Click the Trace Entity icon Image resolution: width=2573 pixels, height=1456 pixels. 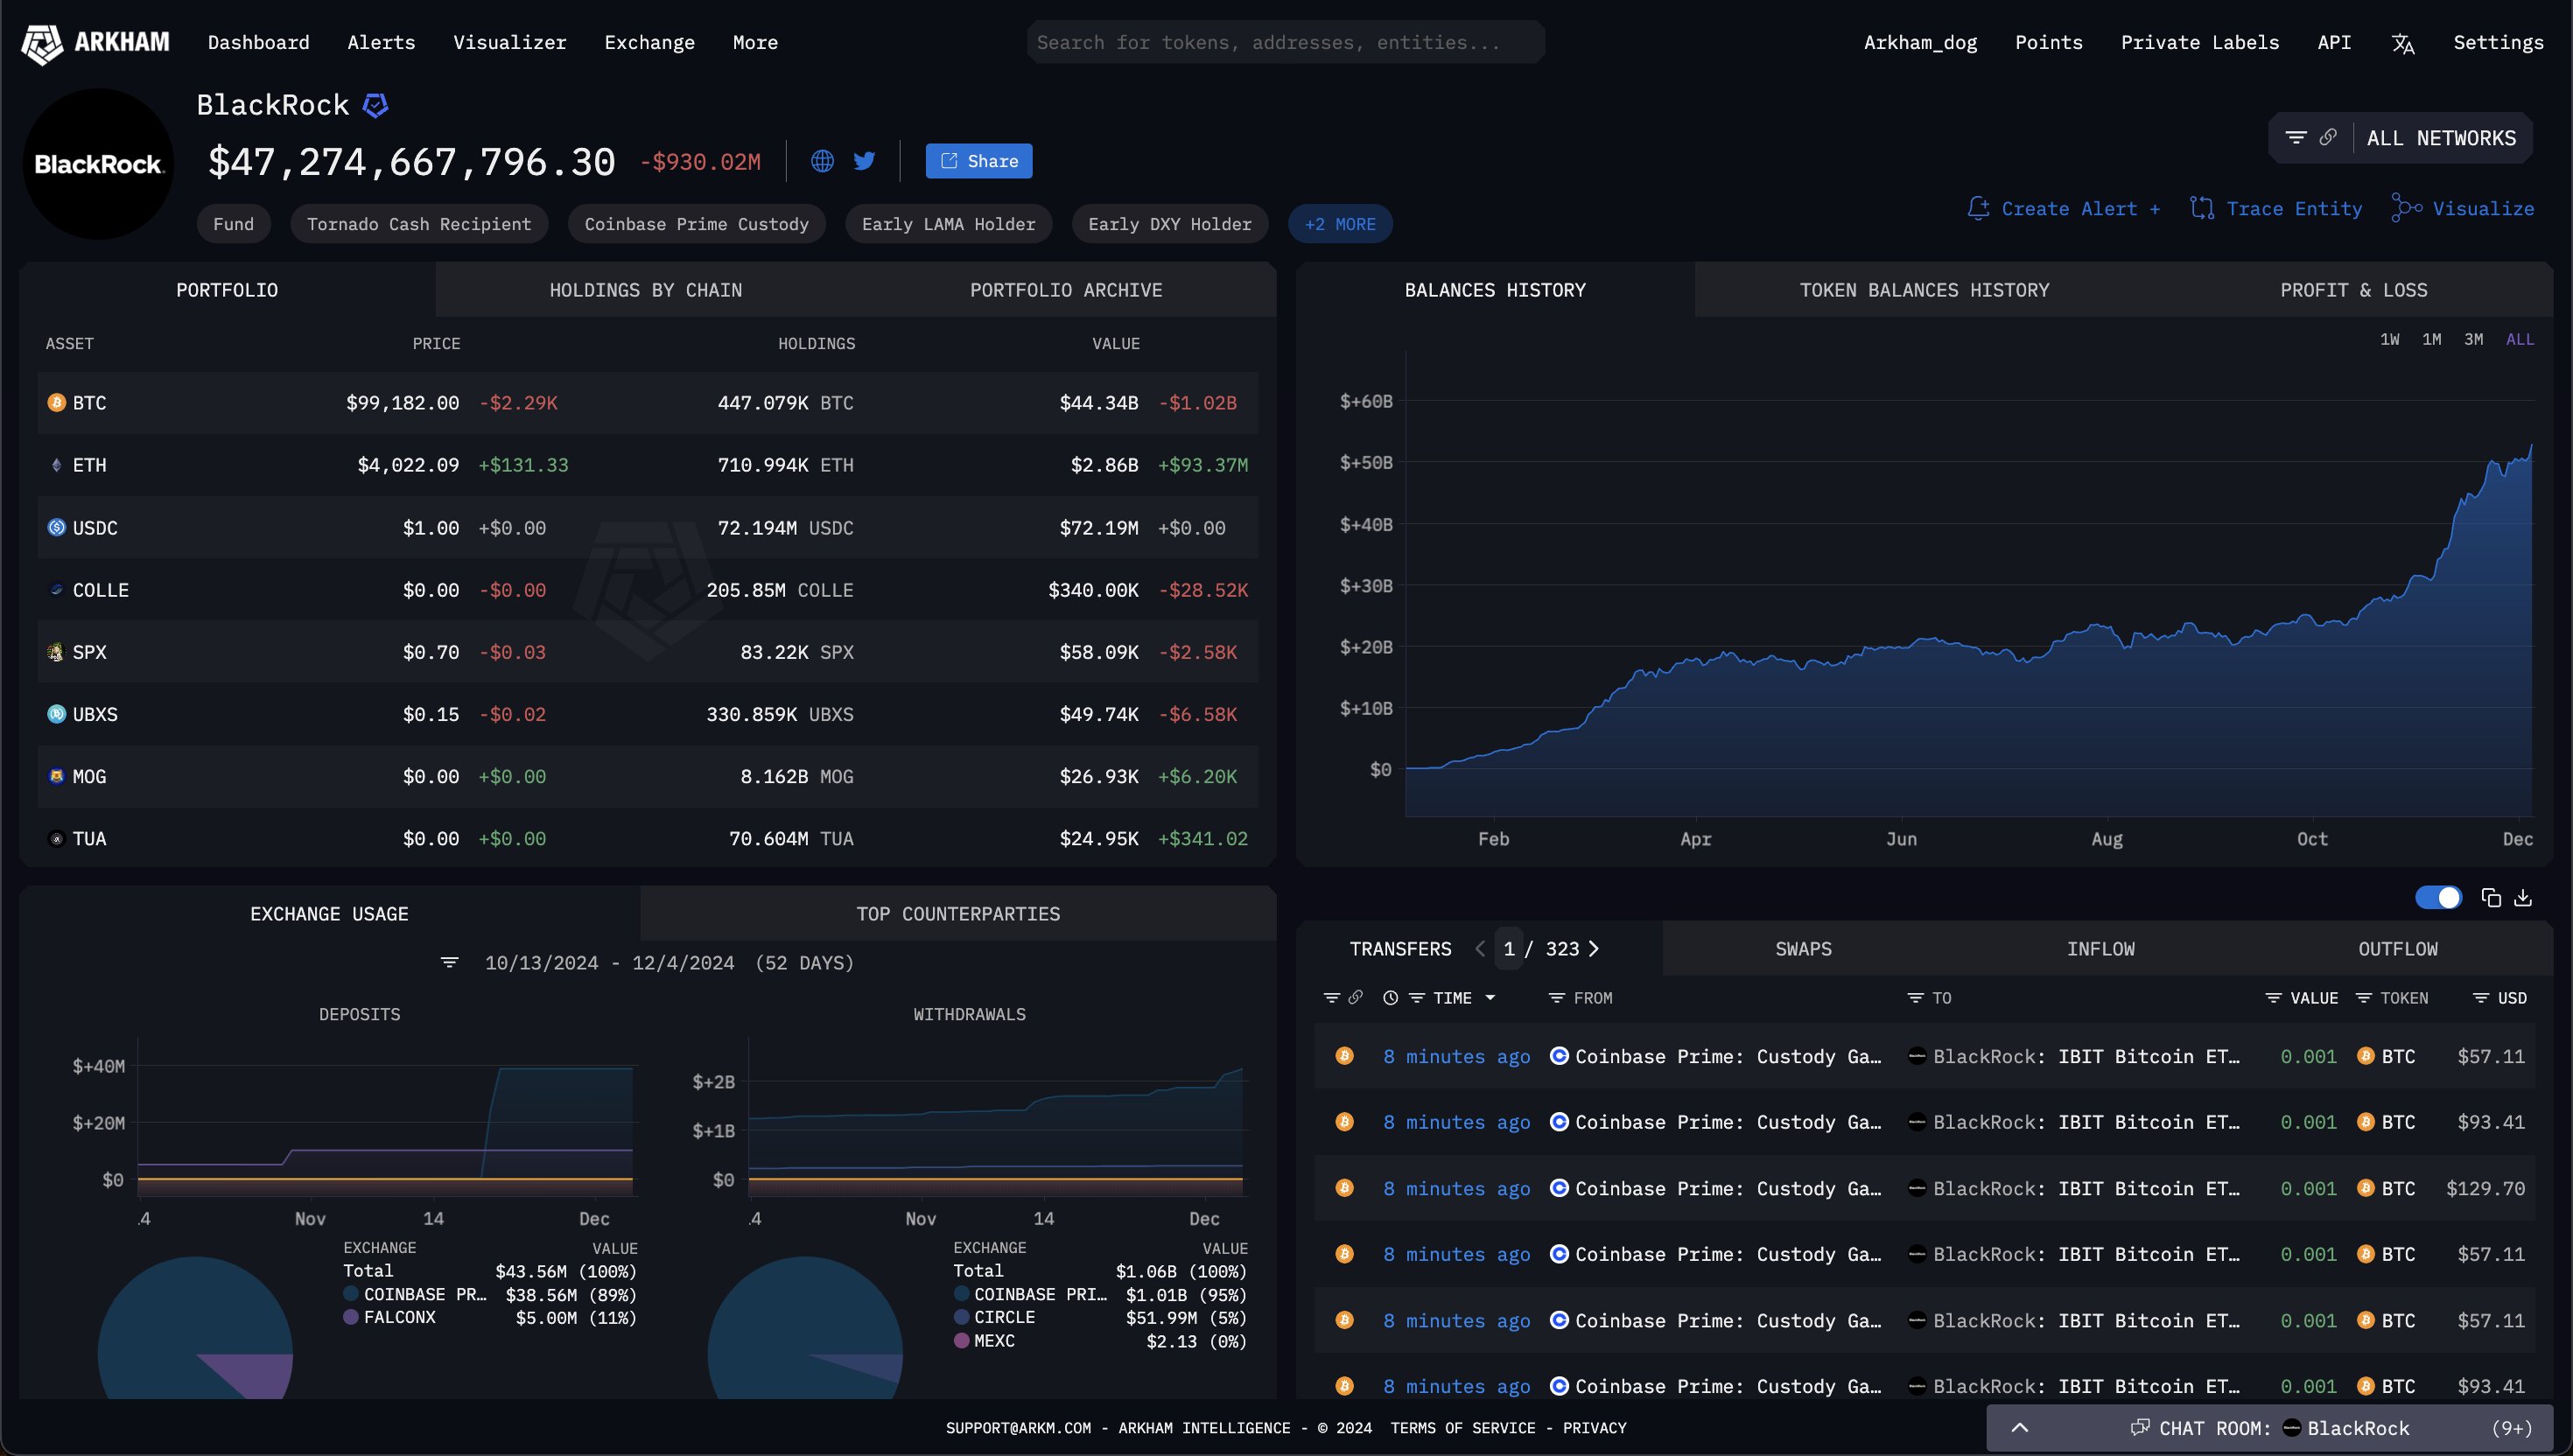tap(2201, 208)
